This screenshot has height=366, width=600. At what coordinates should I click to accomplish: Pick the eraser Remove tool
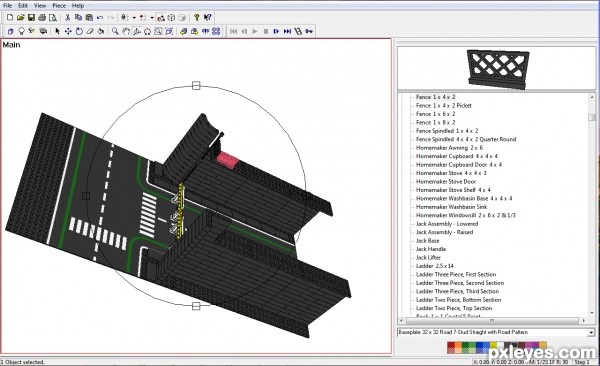click(x=90, y=31)
